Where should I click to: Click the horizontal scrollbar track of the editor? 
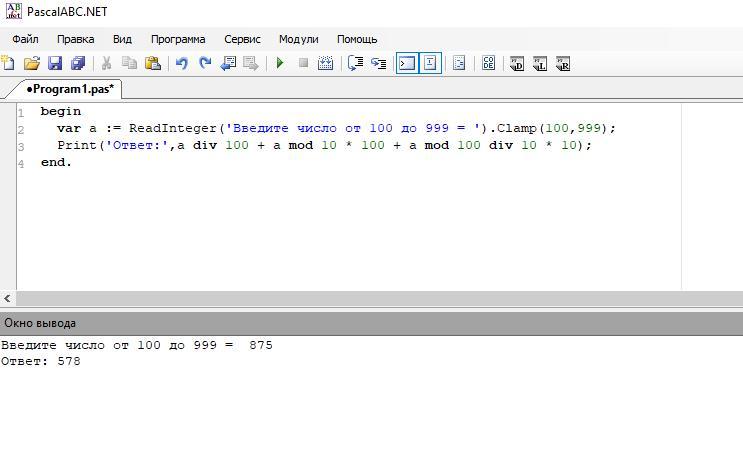(x=379, y=299)
